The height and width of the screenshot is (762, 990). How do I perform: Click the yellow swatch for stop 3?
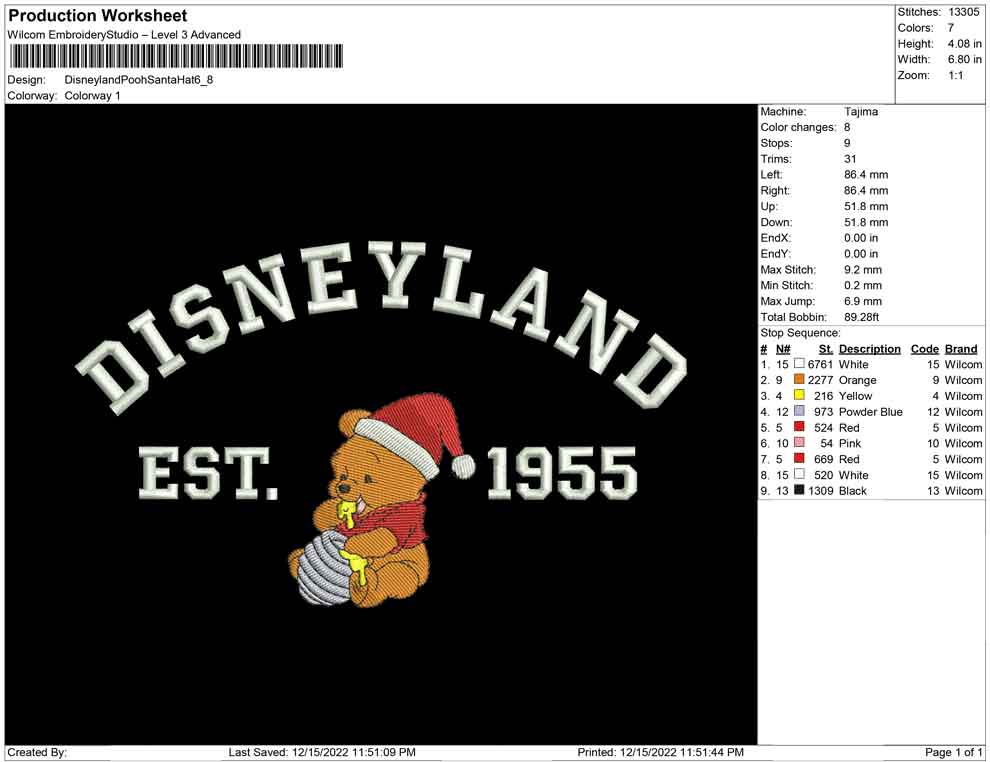coord(799,395)
